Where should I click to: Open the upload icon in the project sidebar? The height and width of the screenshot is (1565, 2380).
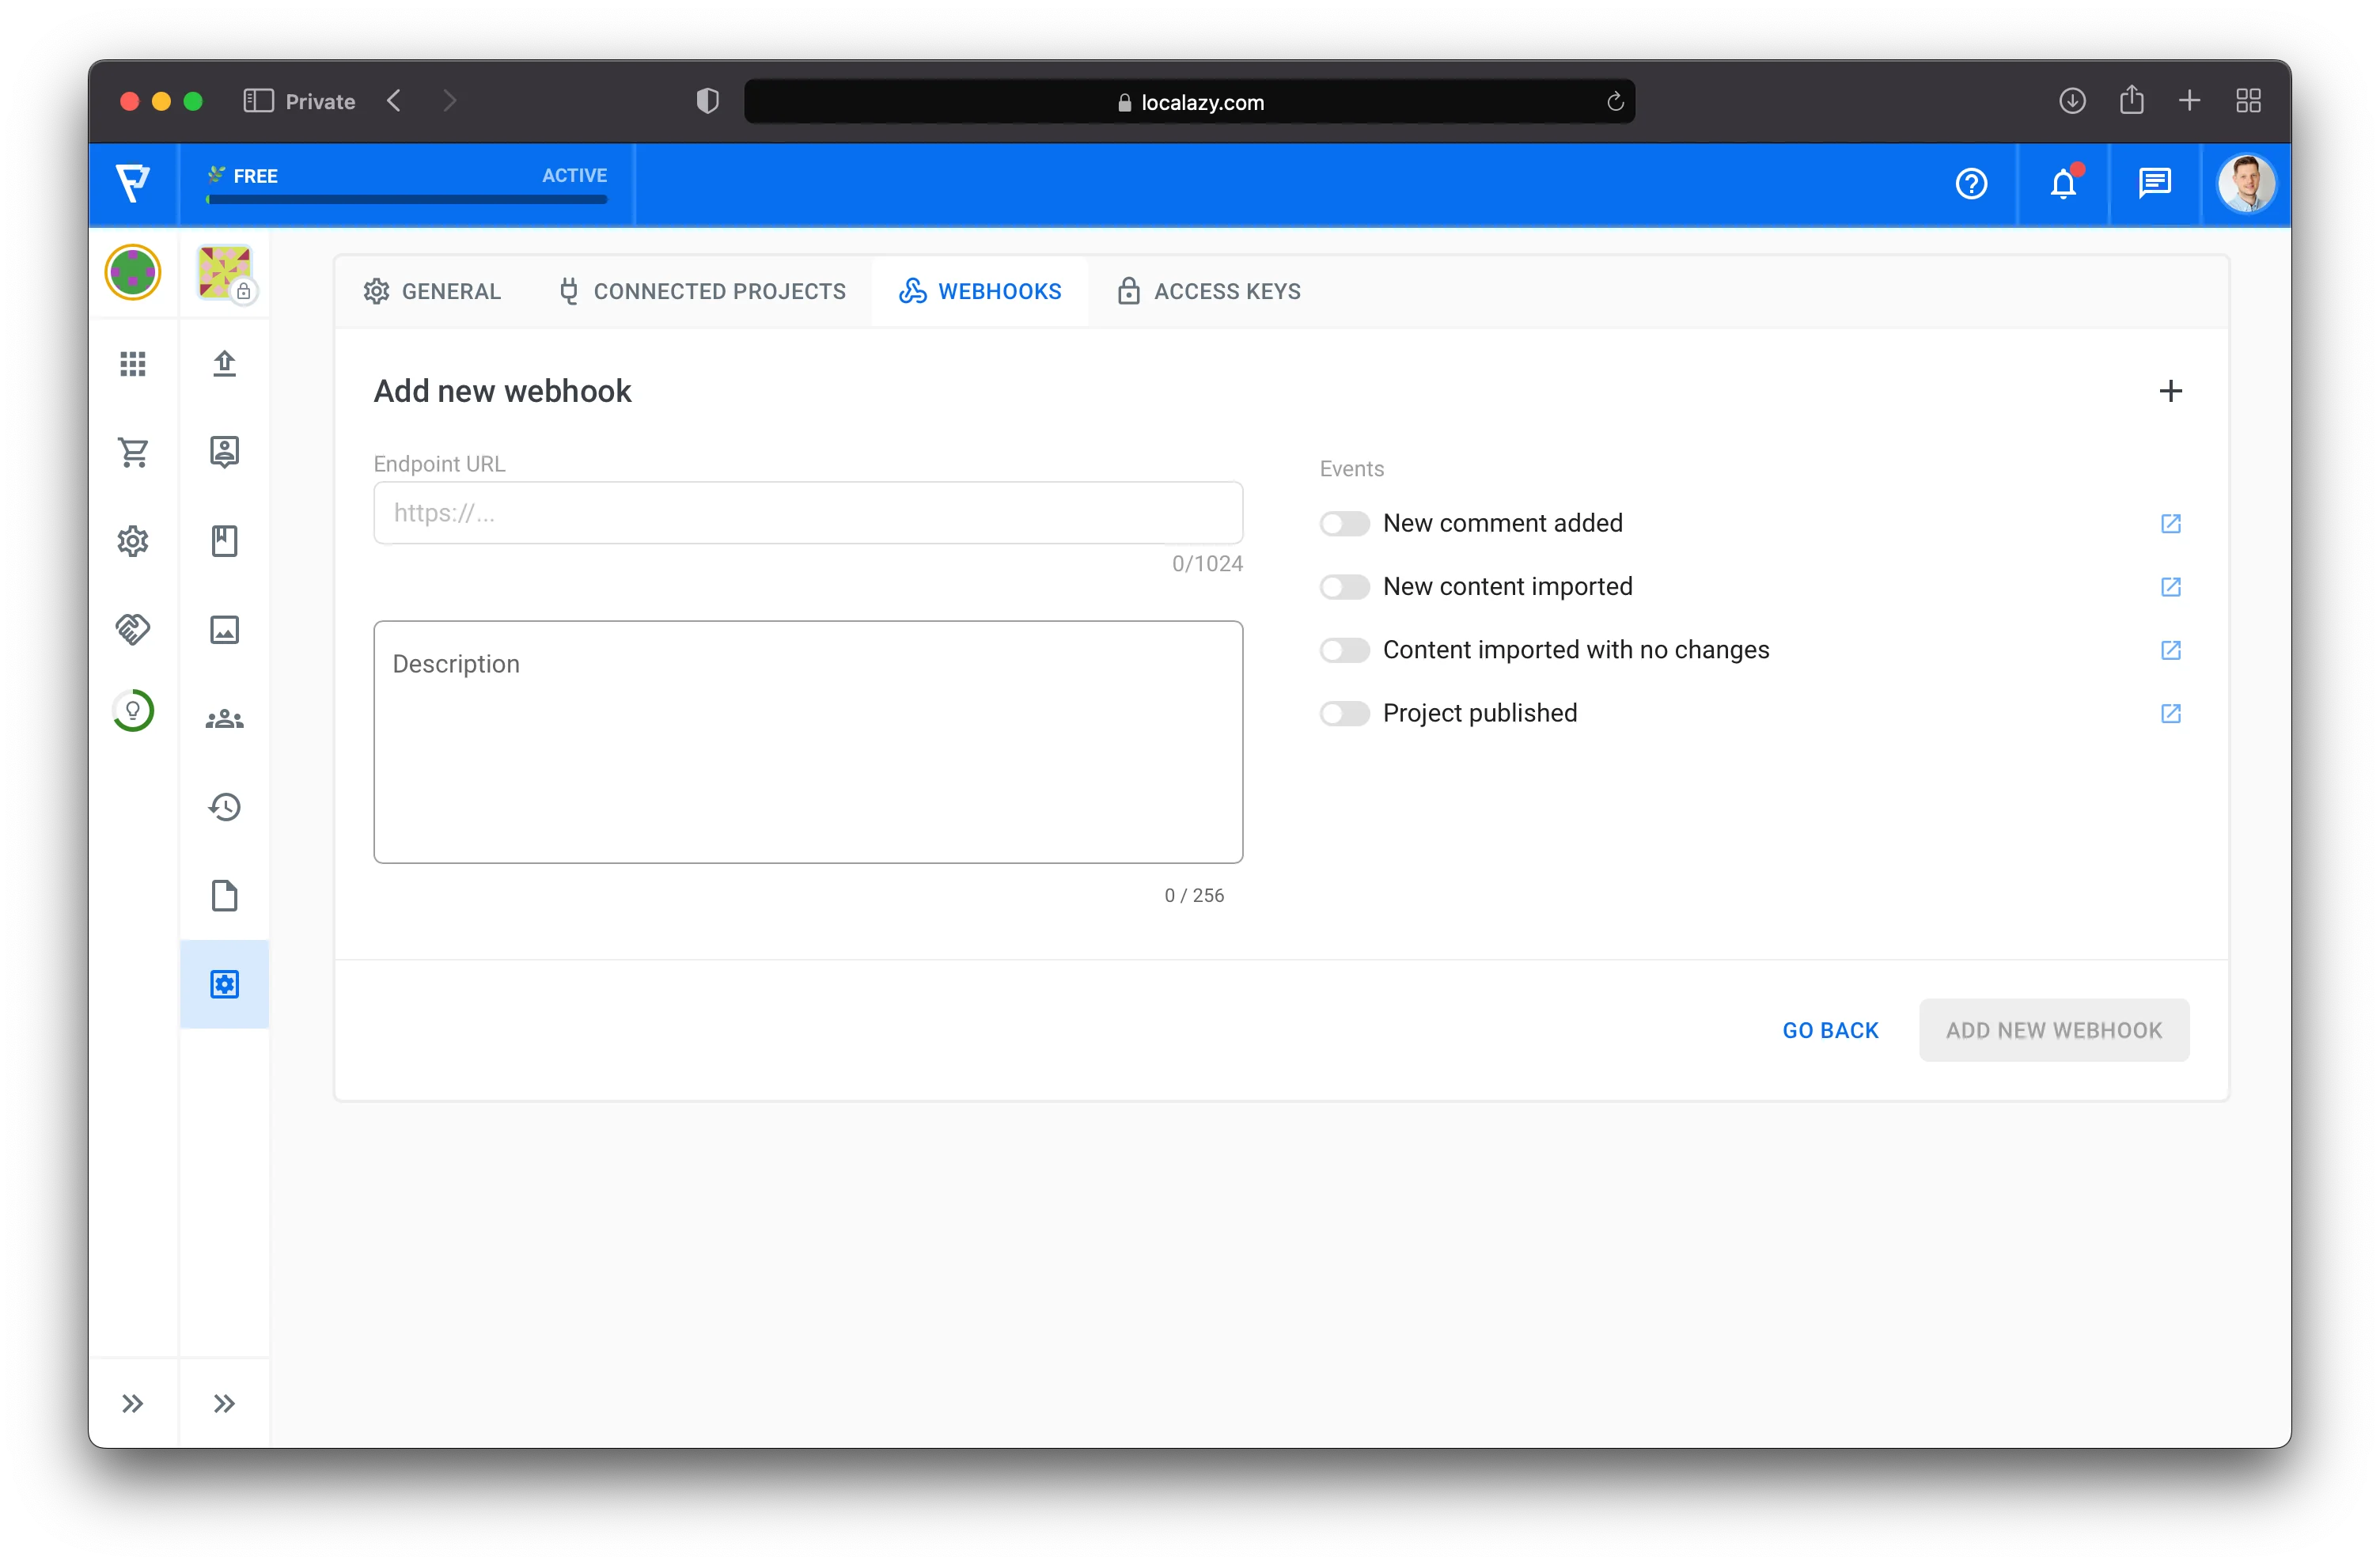coord(224,364)
